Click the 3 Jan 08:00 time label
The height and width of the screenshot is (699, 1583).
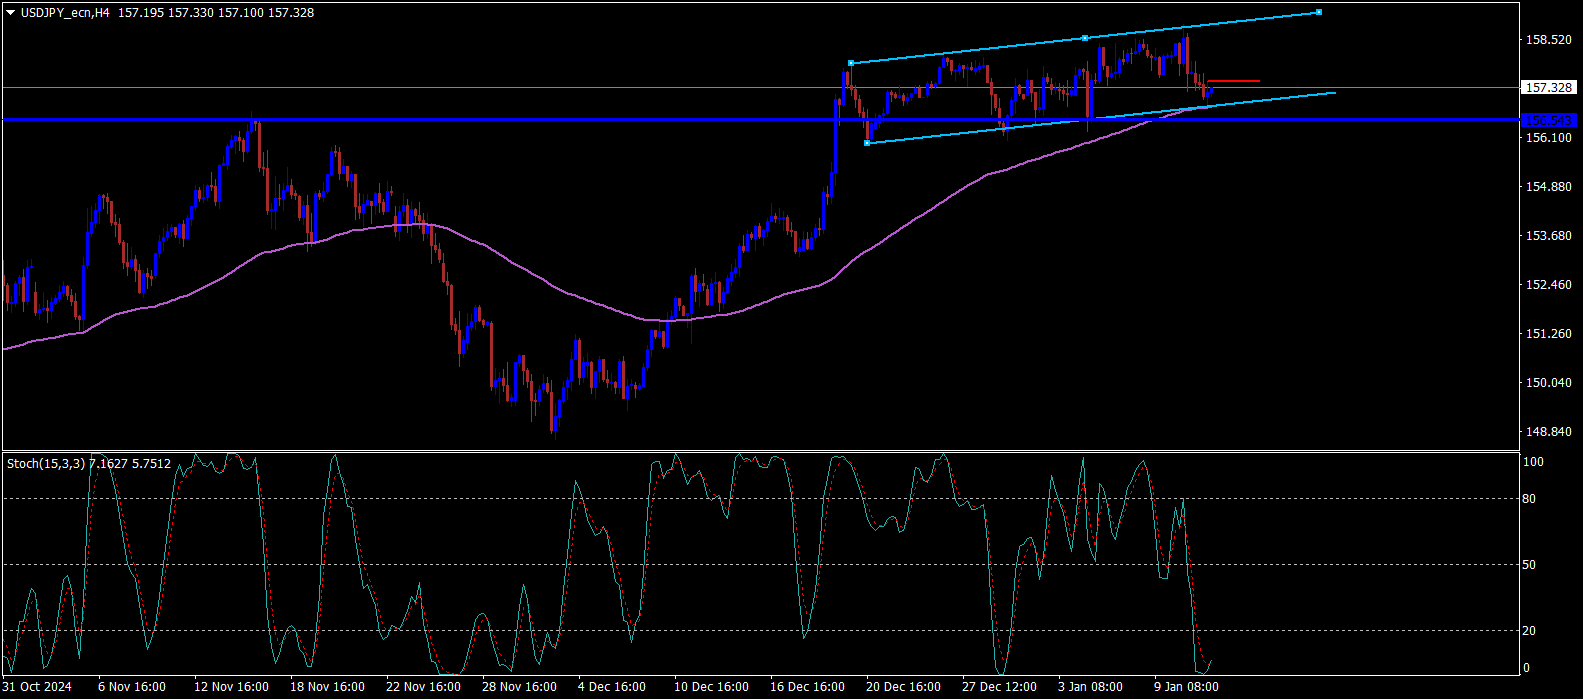(1089, 687)
